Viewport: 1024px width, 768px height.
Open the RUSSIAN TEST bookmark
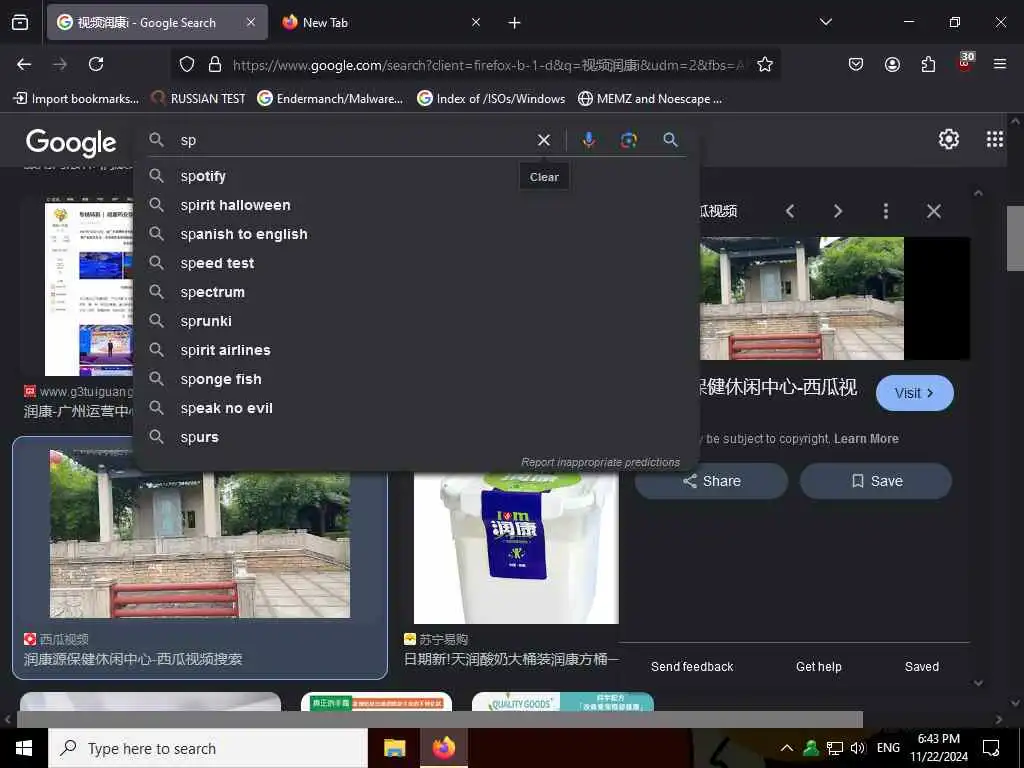click(198, 99)
